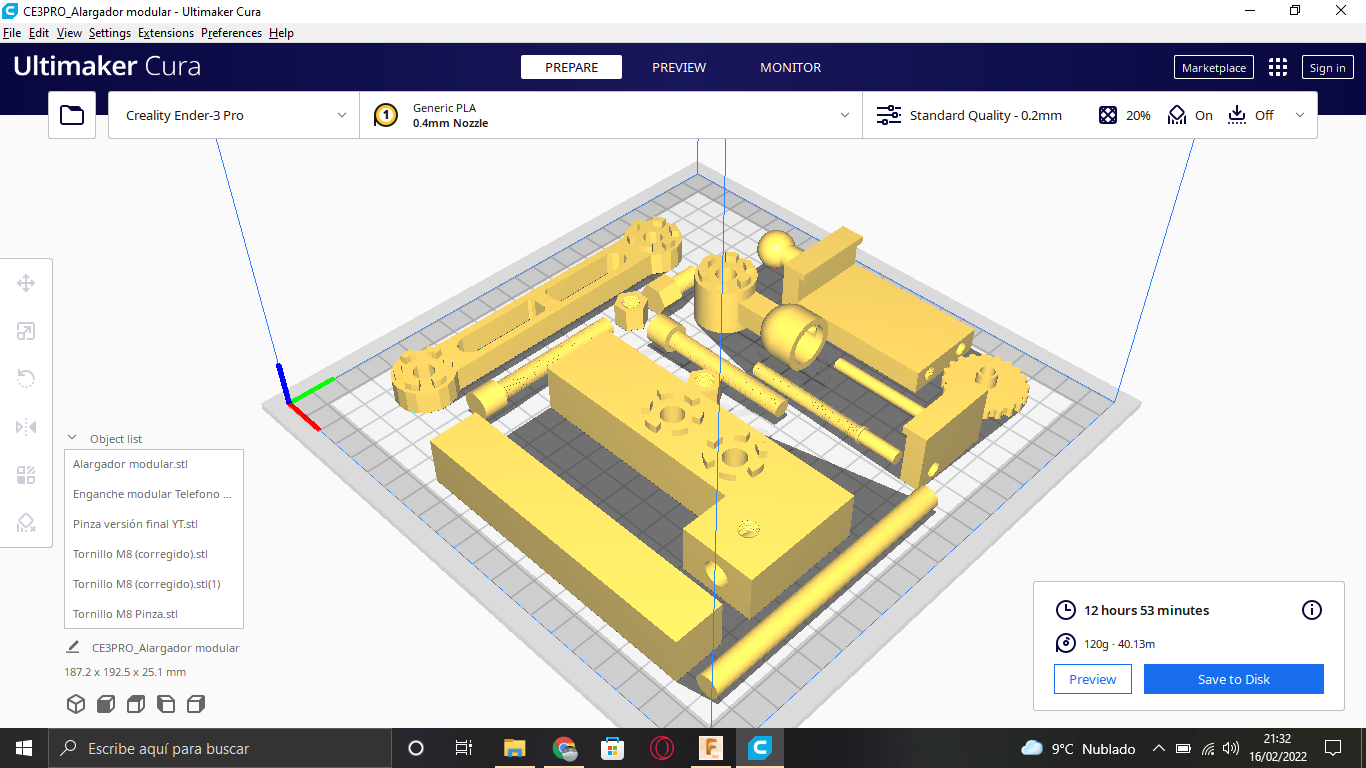Show print time details info icon
The width and height of the screenshot is (1366, 768).
coord(1312,610)
